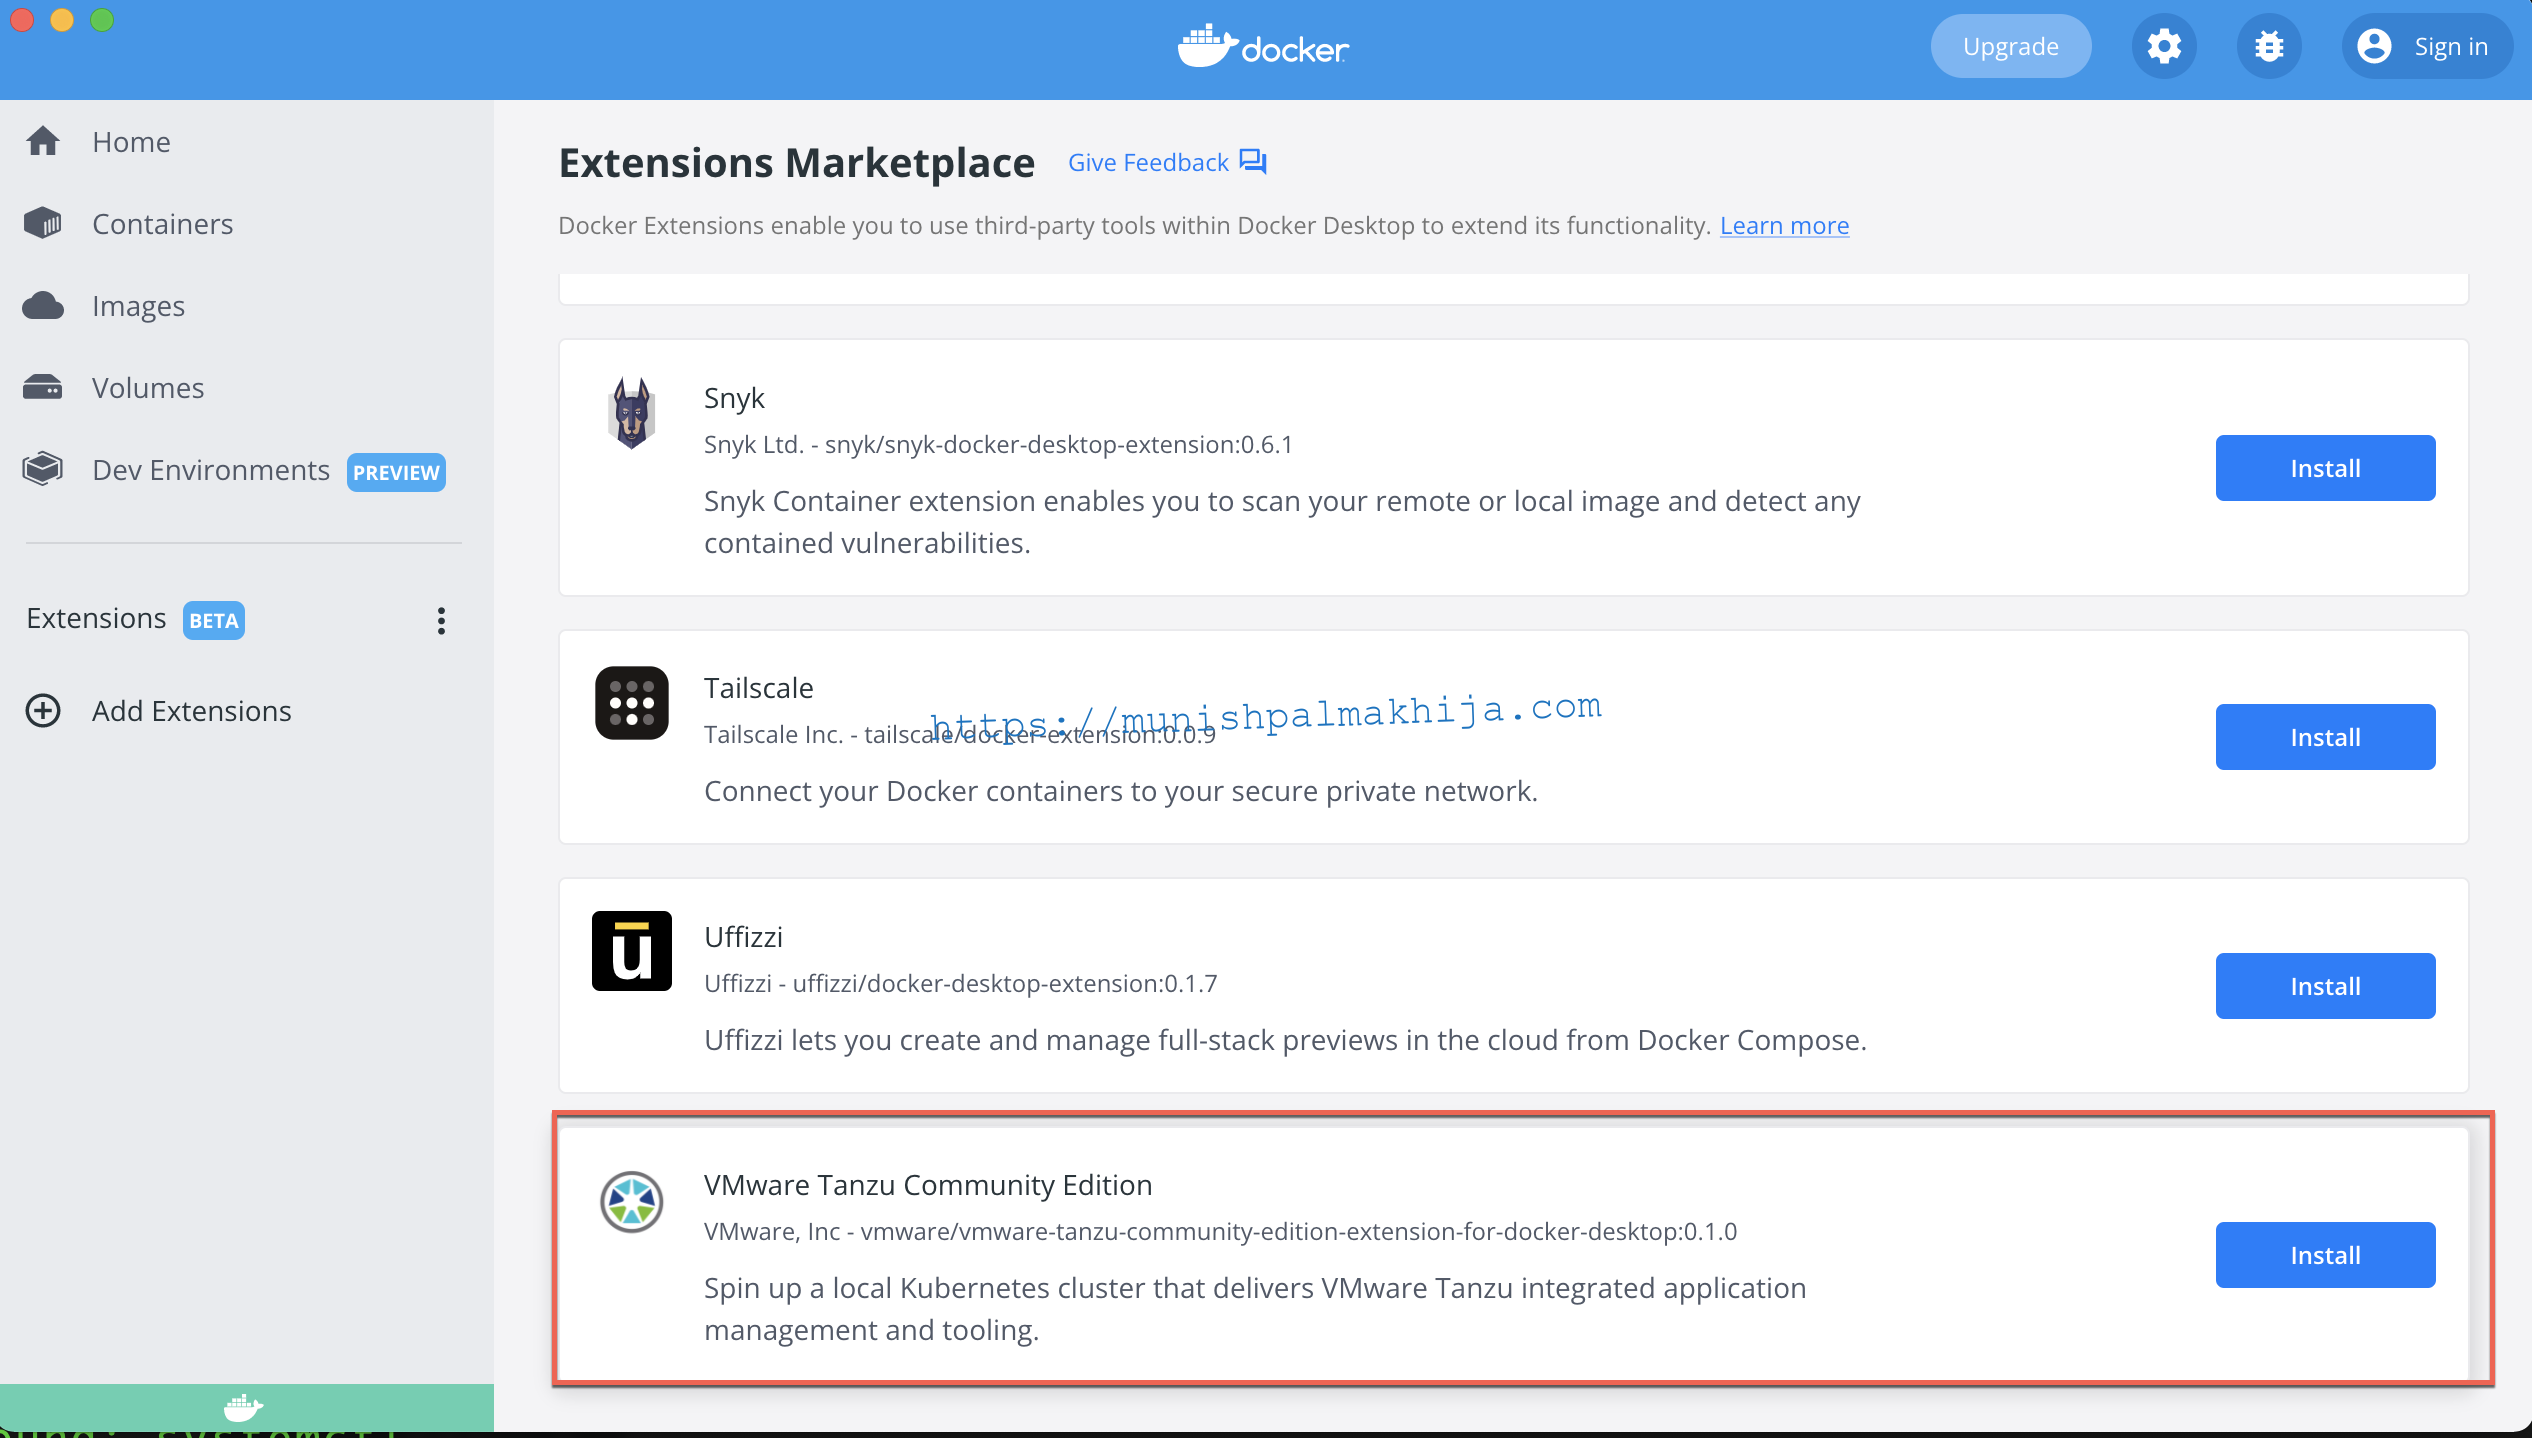Screen dimensions: 2532x1438
Task: Open the Settings gear icon
Action: (x=2164, y=47)
